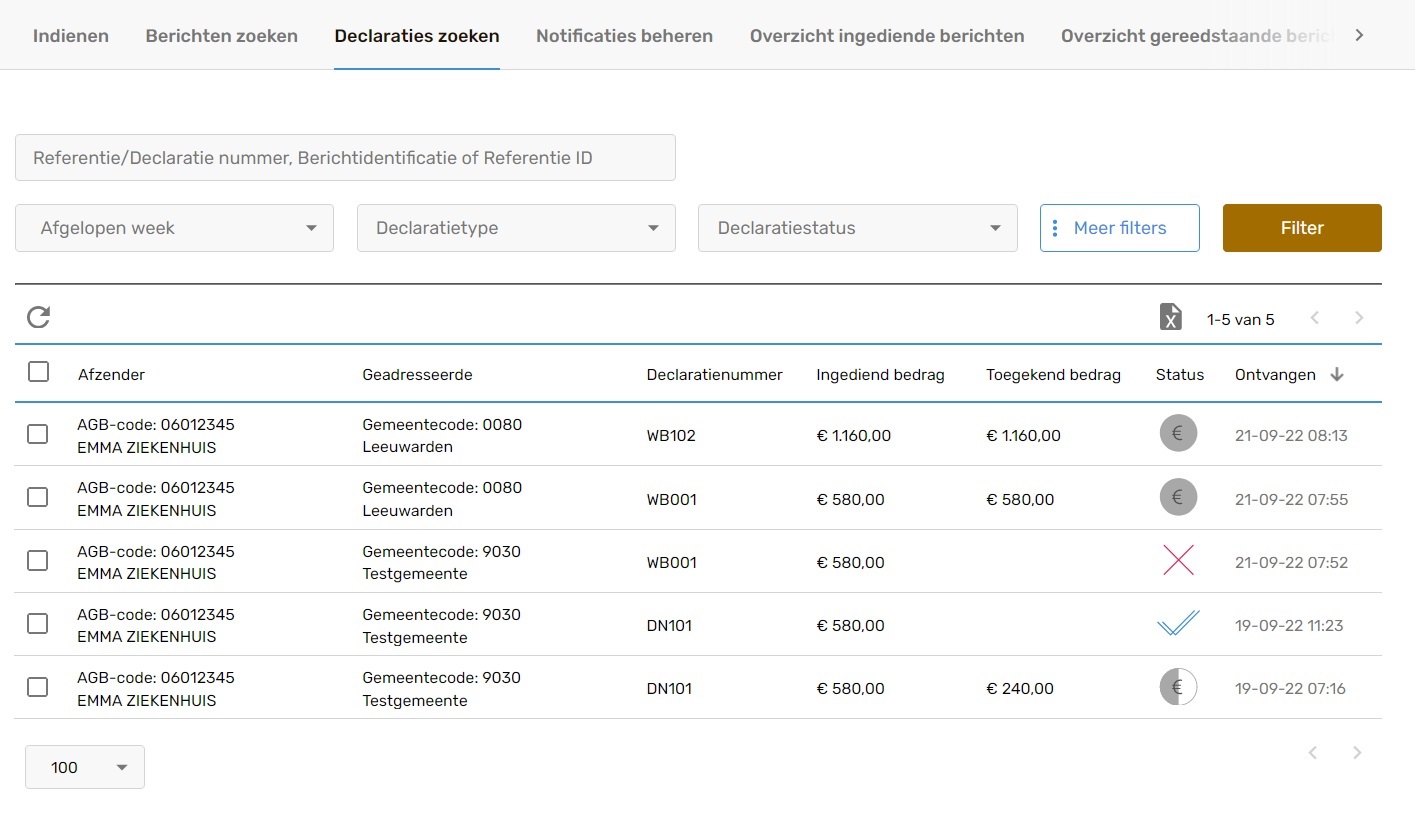Click the Referentie/Declaratie nummer search field
This screenshot has height=818, width=1415.
[345, 158]
